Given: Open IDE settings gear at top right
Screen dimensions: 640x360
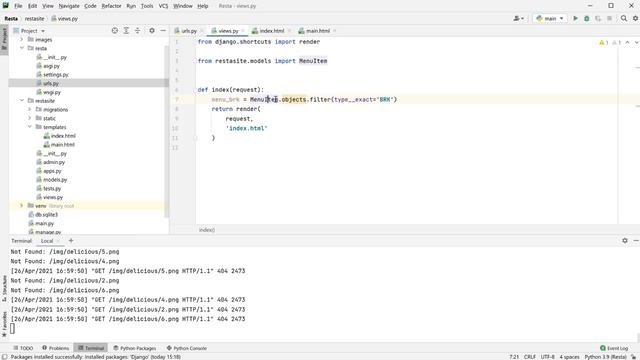Looking at the screenshot, I should tap(636, 18).
